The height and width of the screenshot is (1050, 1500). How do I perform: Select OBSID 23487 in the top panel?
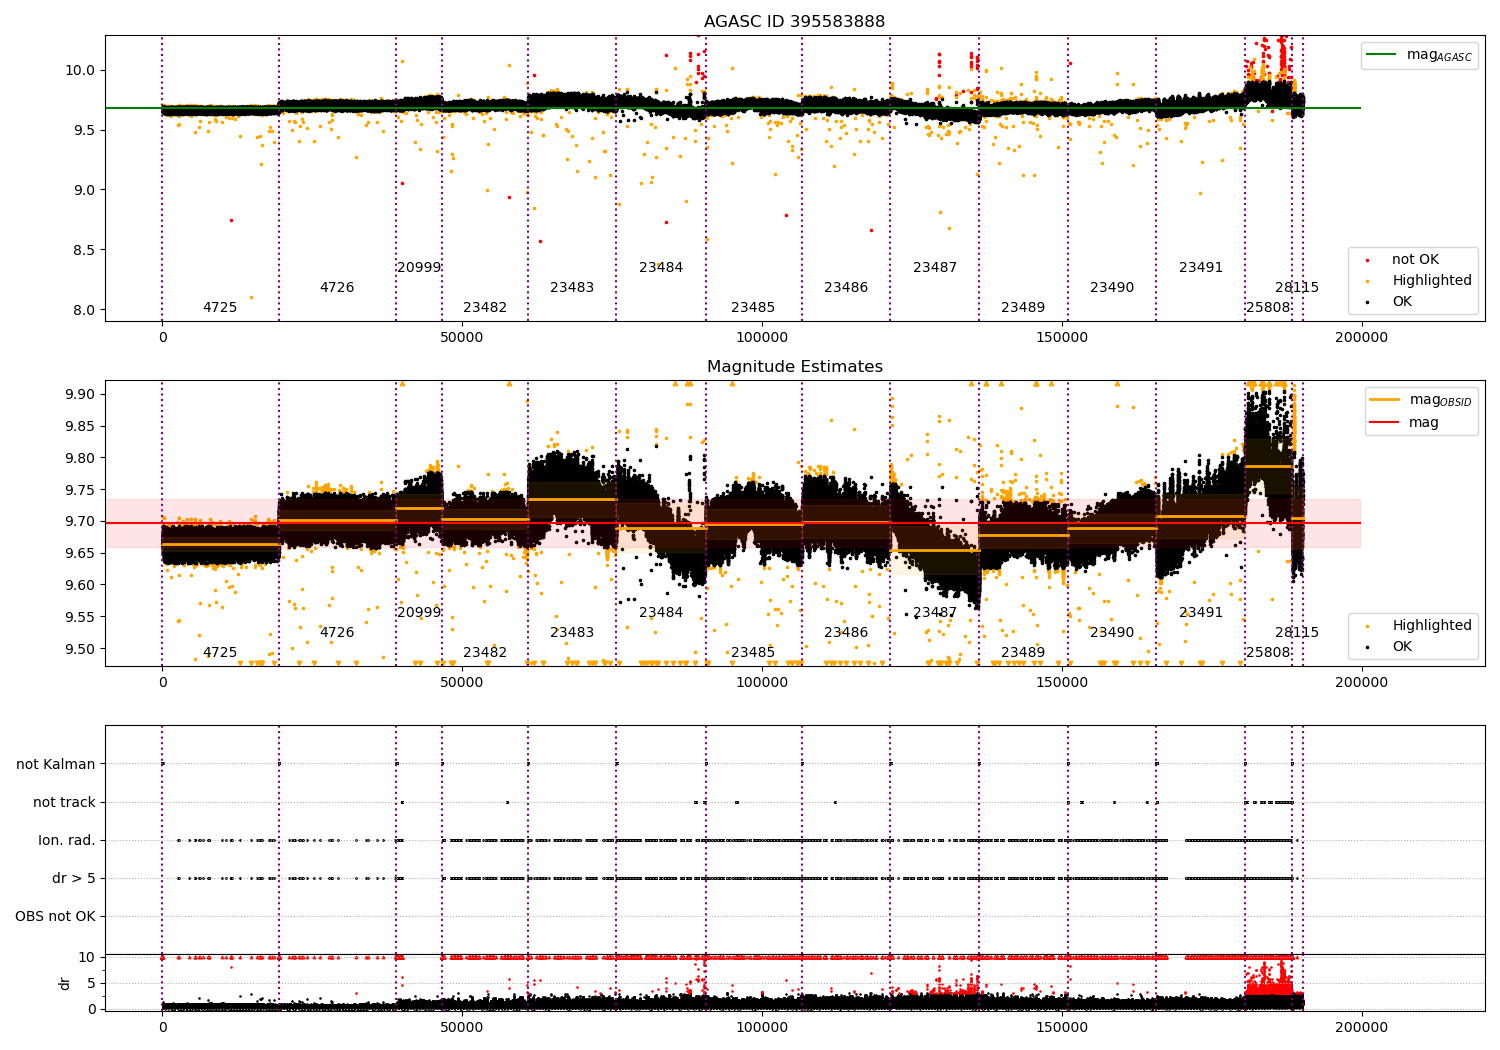935,267
